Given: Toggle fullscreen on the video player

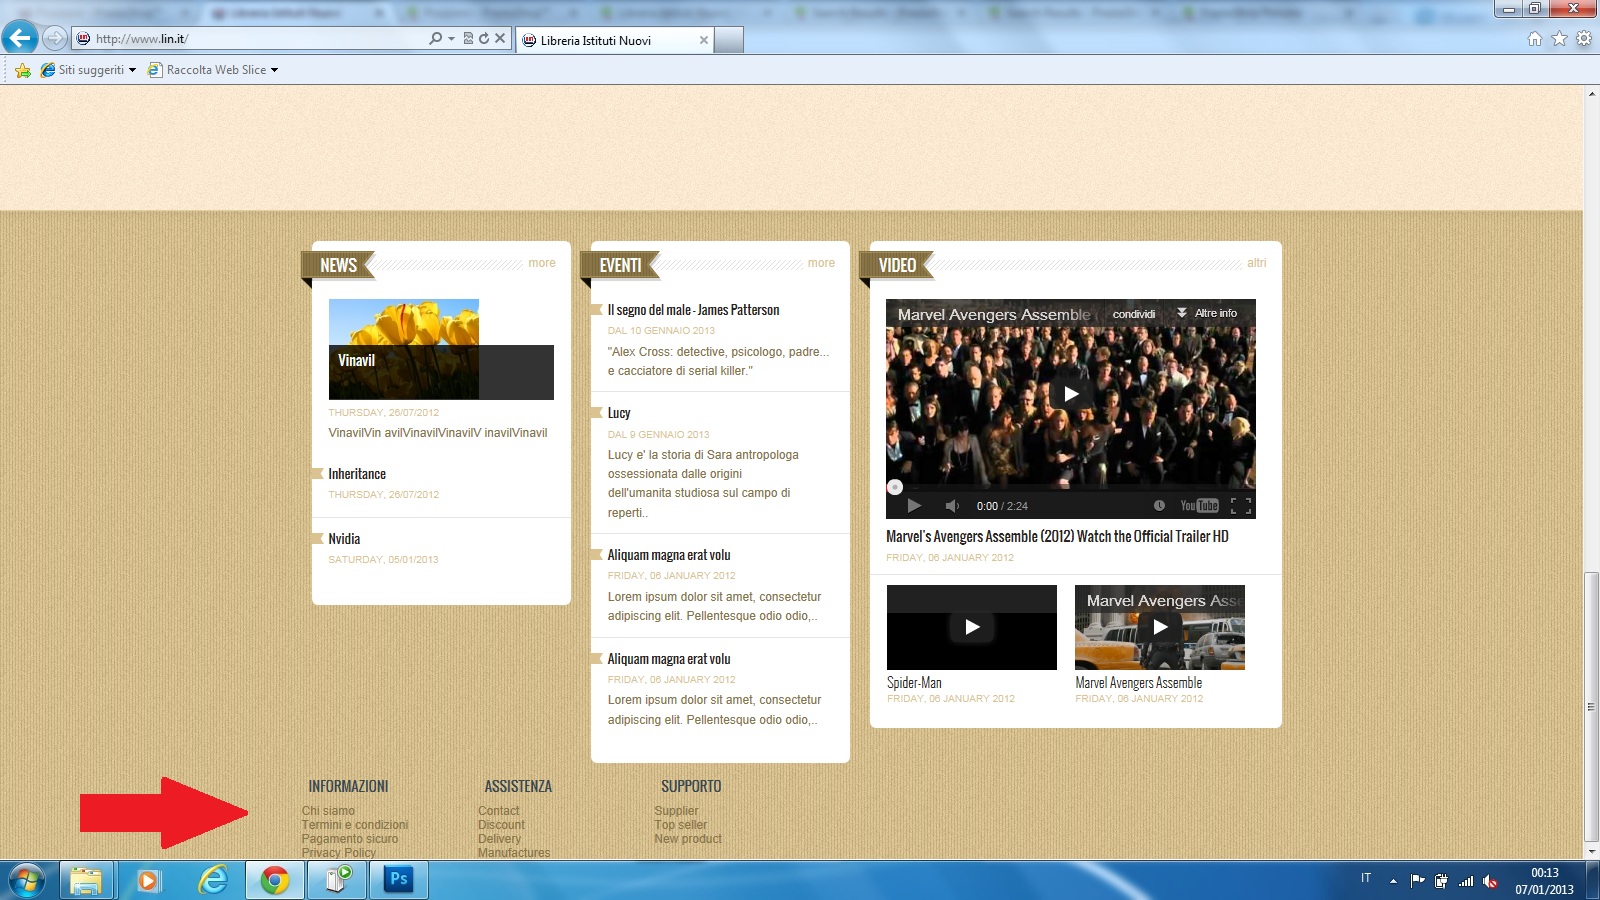Looking at the screenshot, I should coord(1241,506).
